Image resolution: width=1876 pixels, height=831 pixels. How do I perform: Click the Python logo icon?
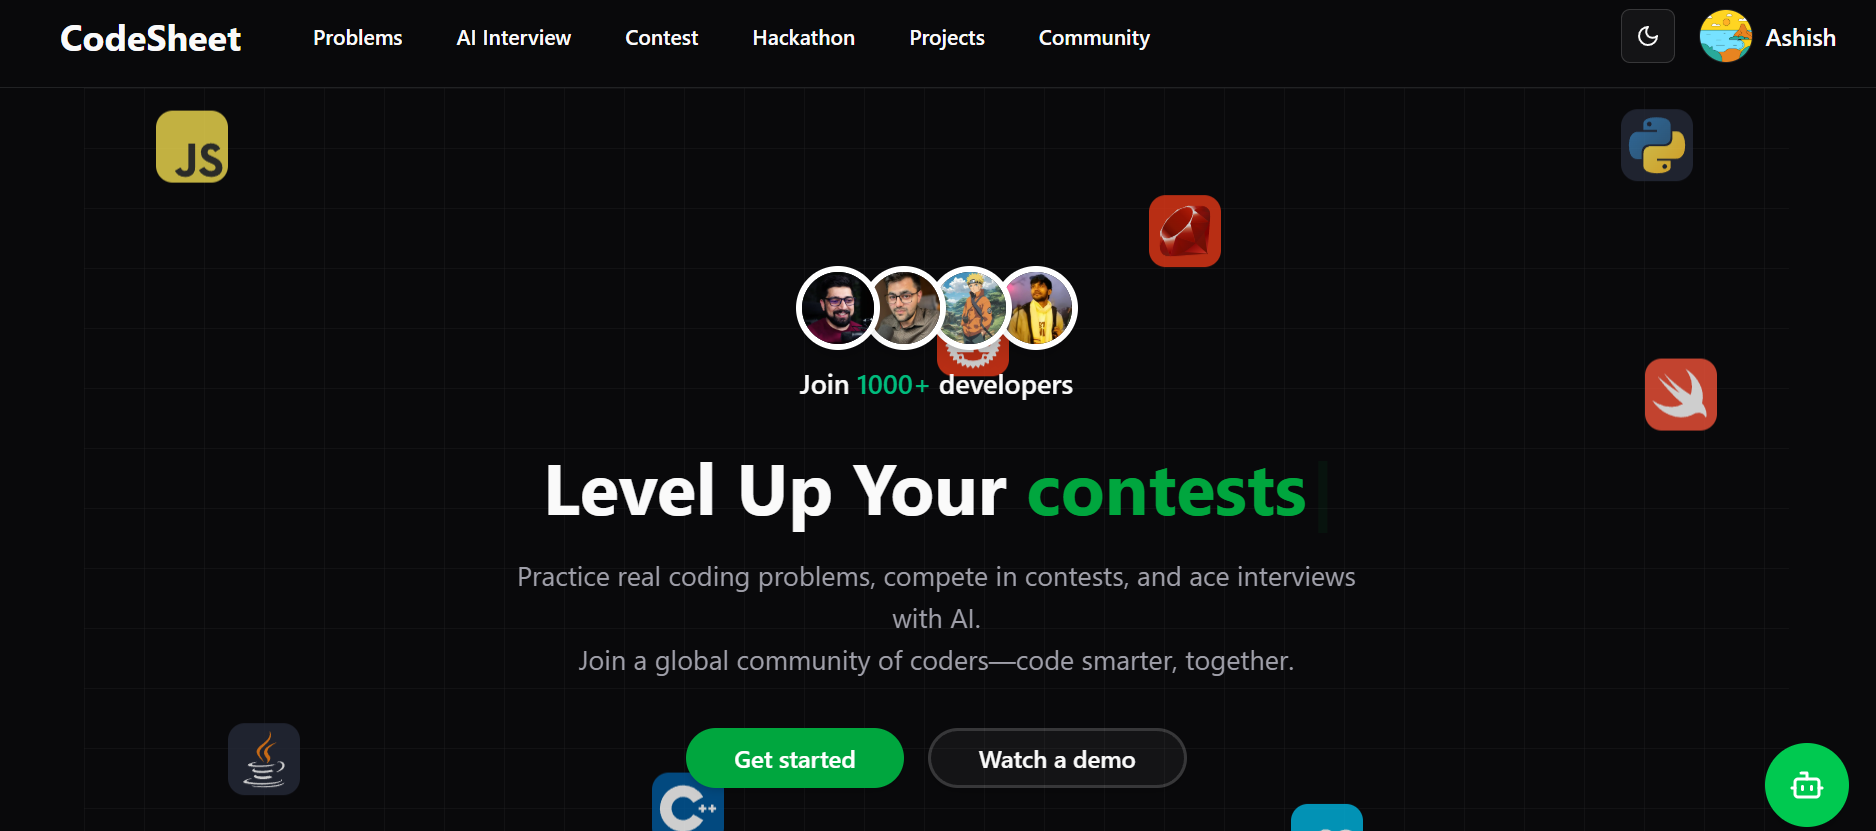click(x=1657, y=145)
